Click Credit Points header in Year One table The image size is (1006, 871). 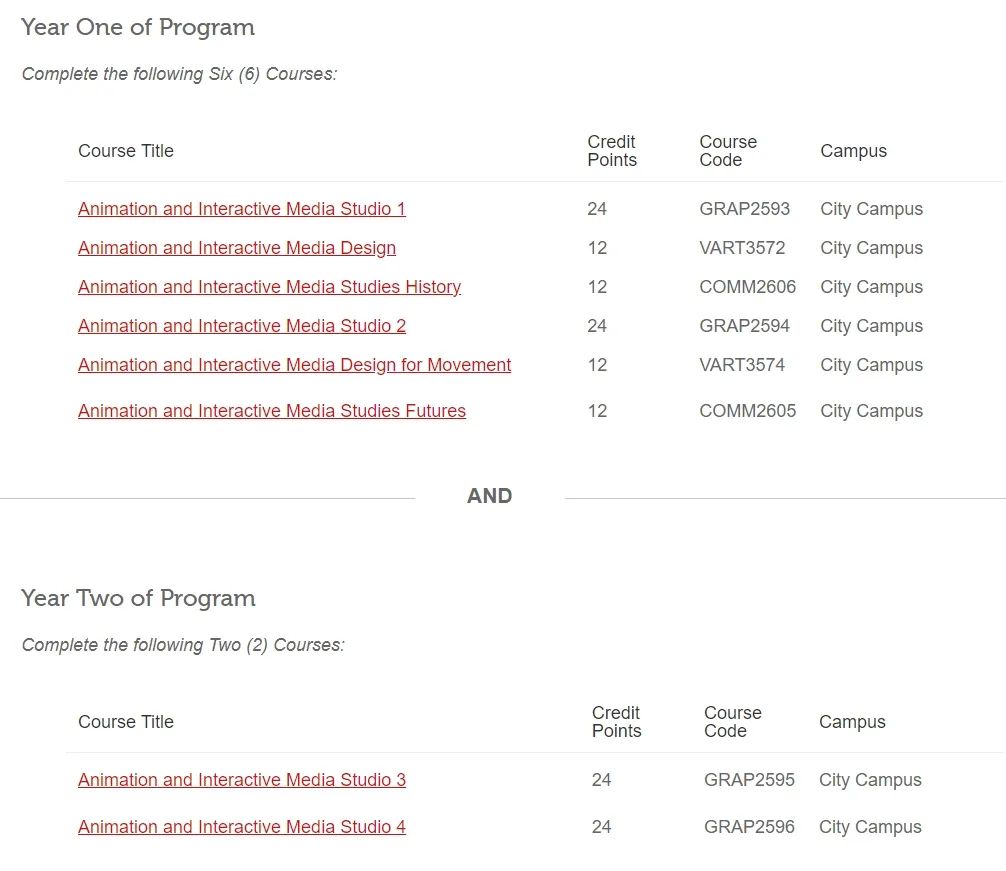[x=612, y=151]
